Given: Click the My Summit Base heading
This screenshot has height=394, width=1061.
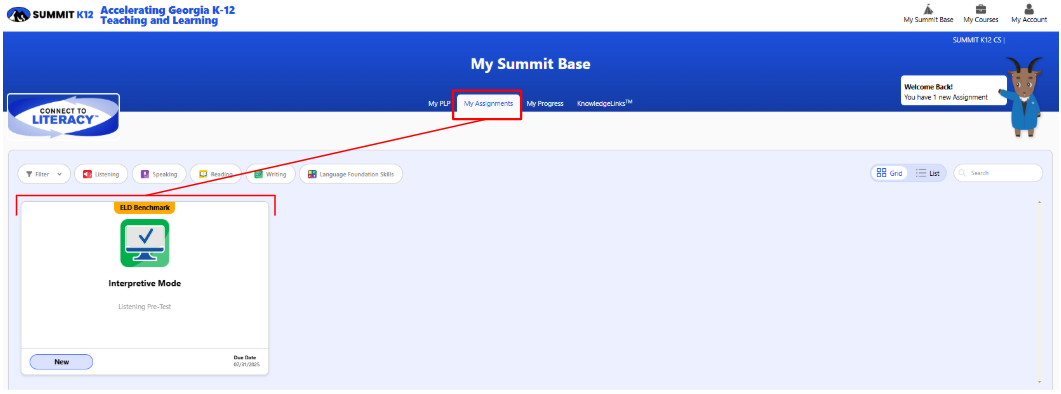Looking at the screenshot, I should click(x=530, y=64).
